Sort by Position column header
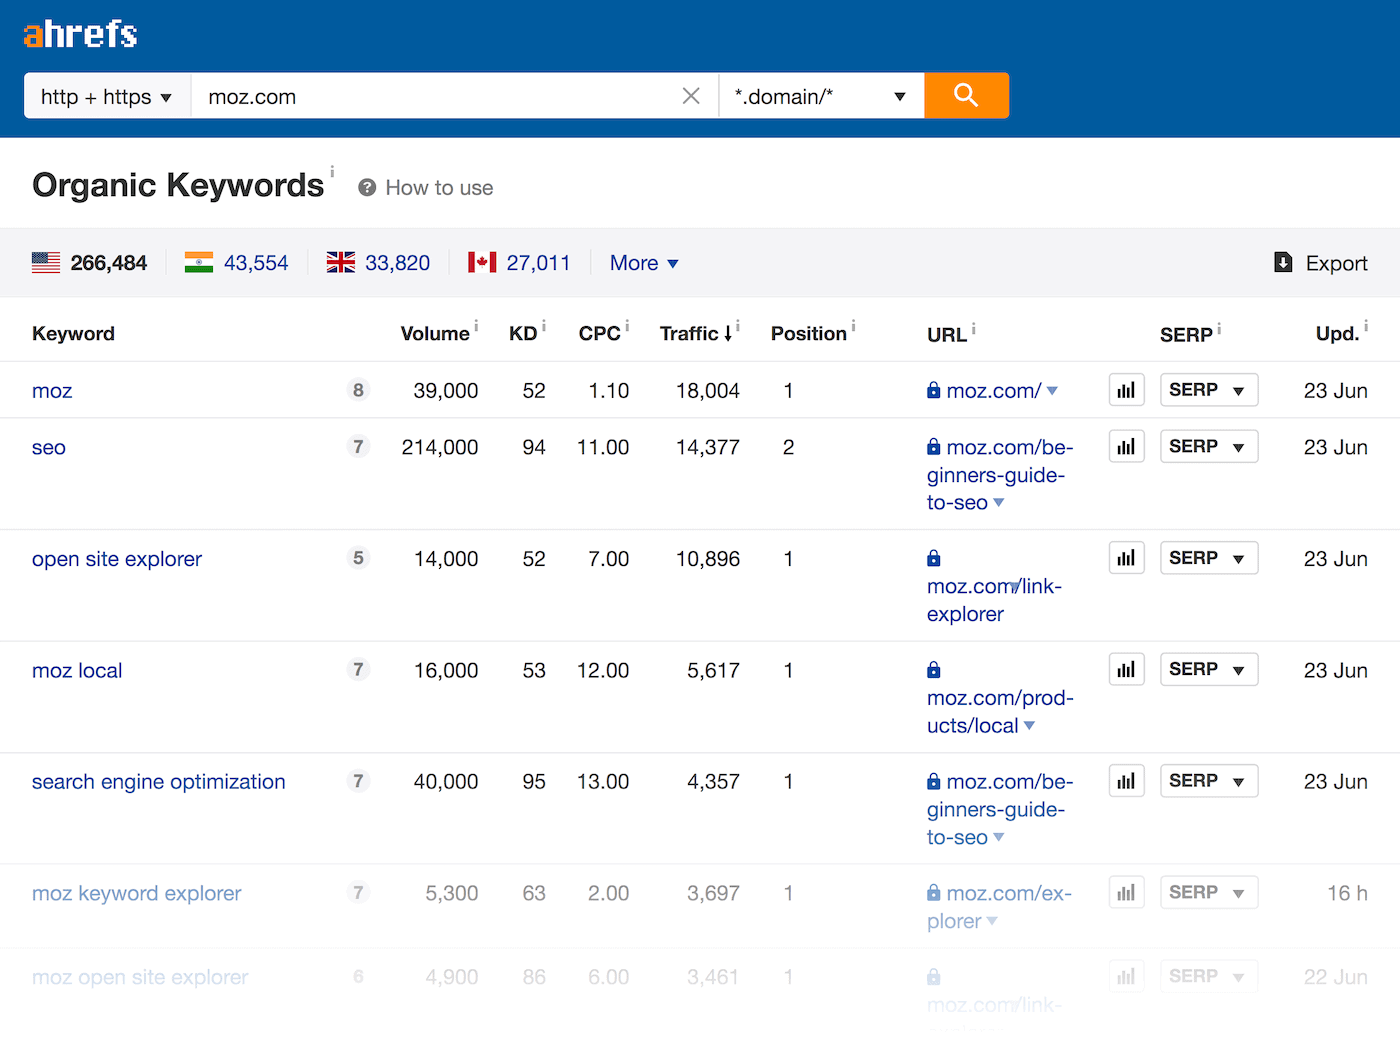 point(808,334)
